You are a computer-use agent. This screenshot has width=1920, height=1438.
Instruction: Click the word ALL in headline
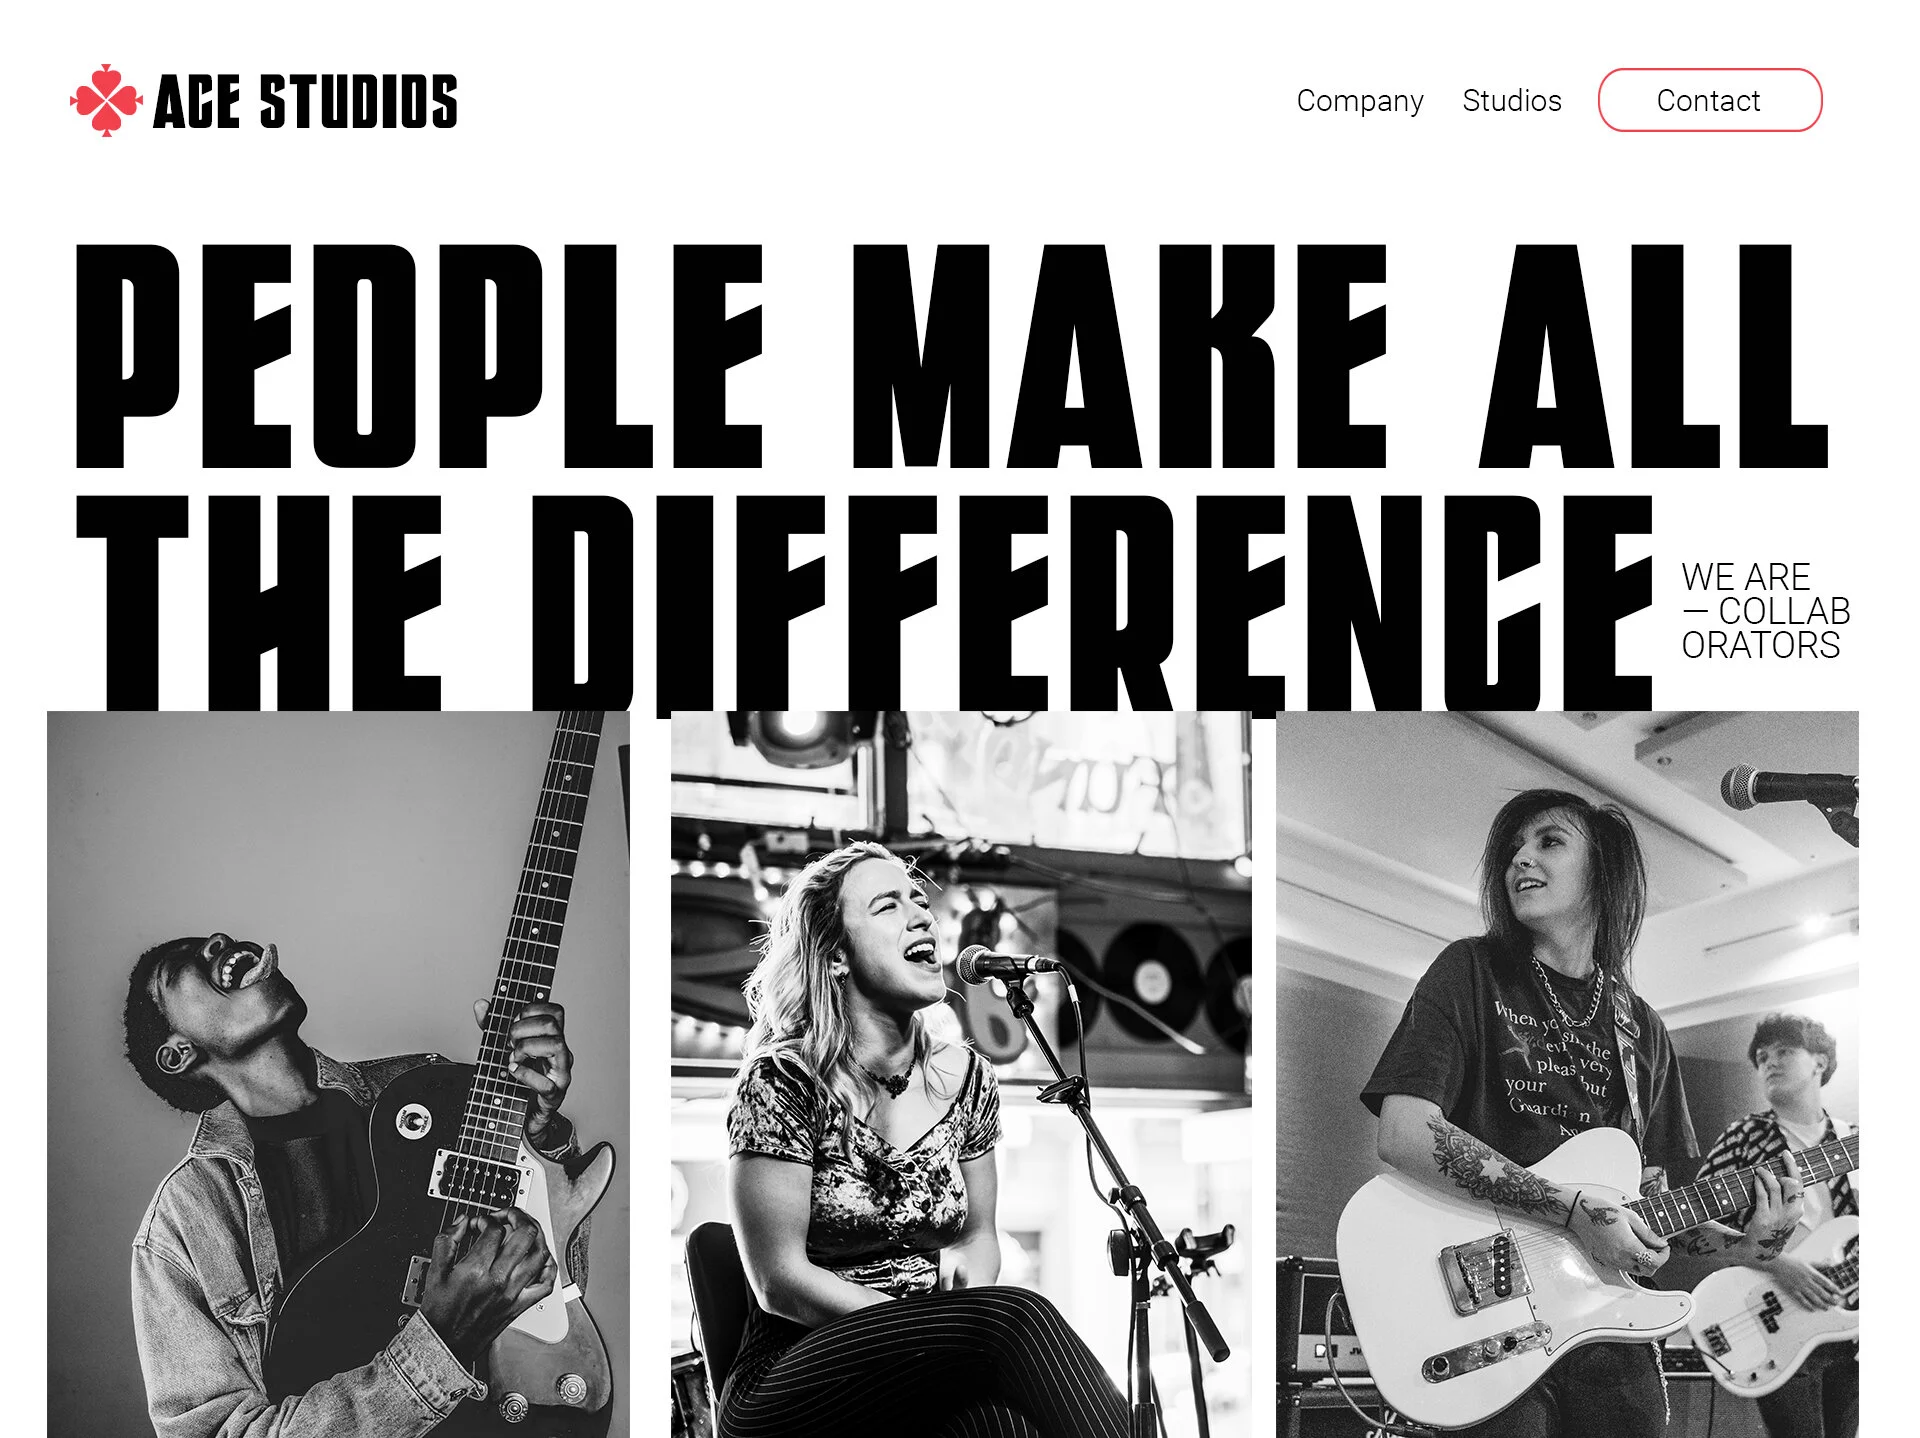click(x=1654, y=357)
